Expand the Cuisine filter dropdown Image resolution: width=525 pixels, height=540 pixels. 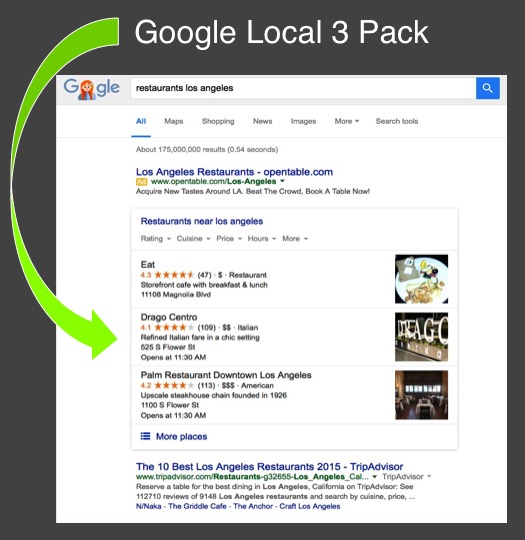point(193,239)
